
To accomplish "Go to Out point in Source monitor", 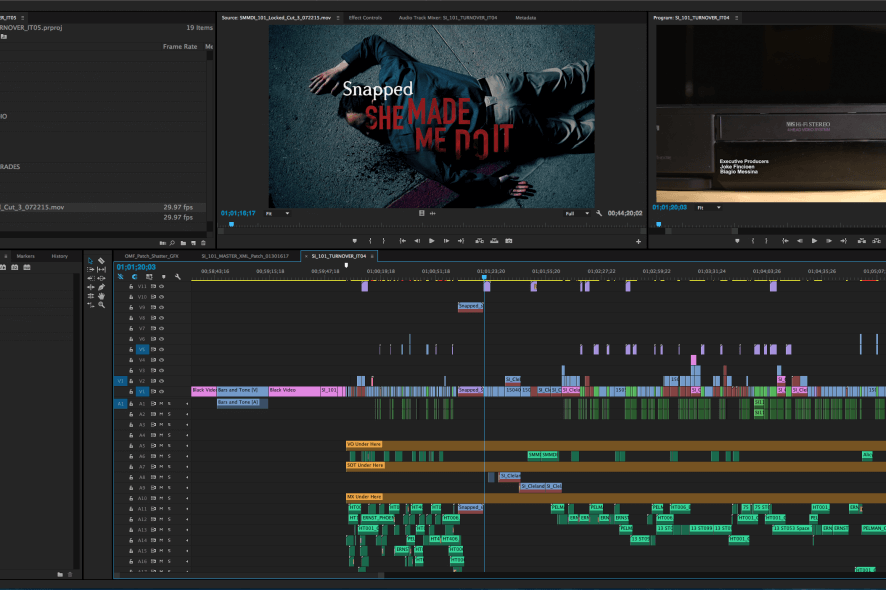I will (x=461, y=241).
